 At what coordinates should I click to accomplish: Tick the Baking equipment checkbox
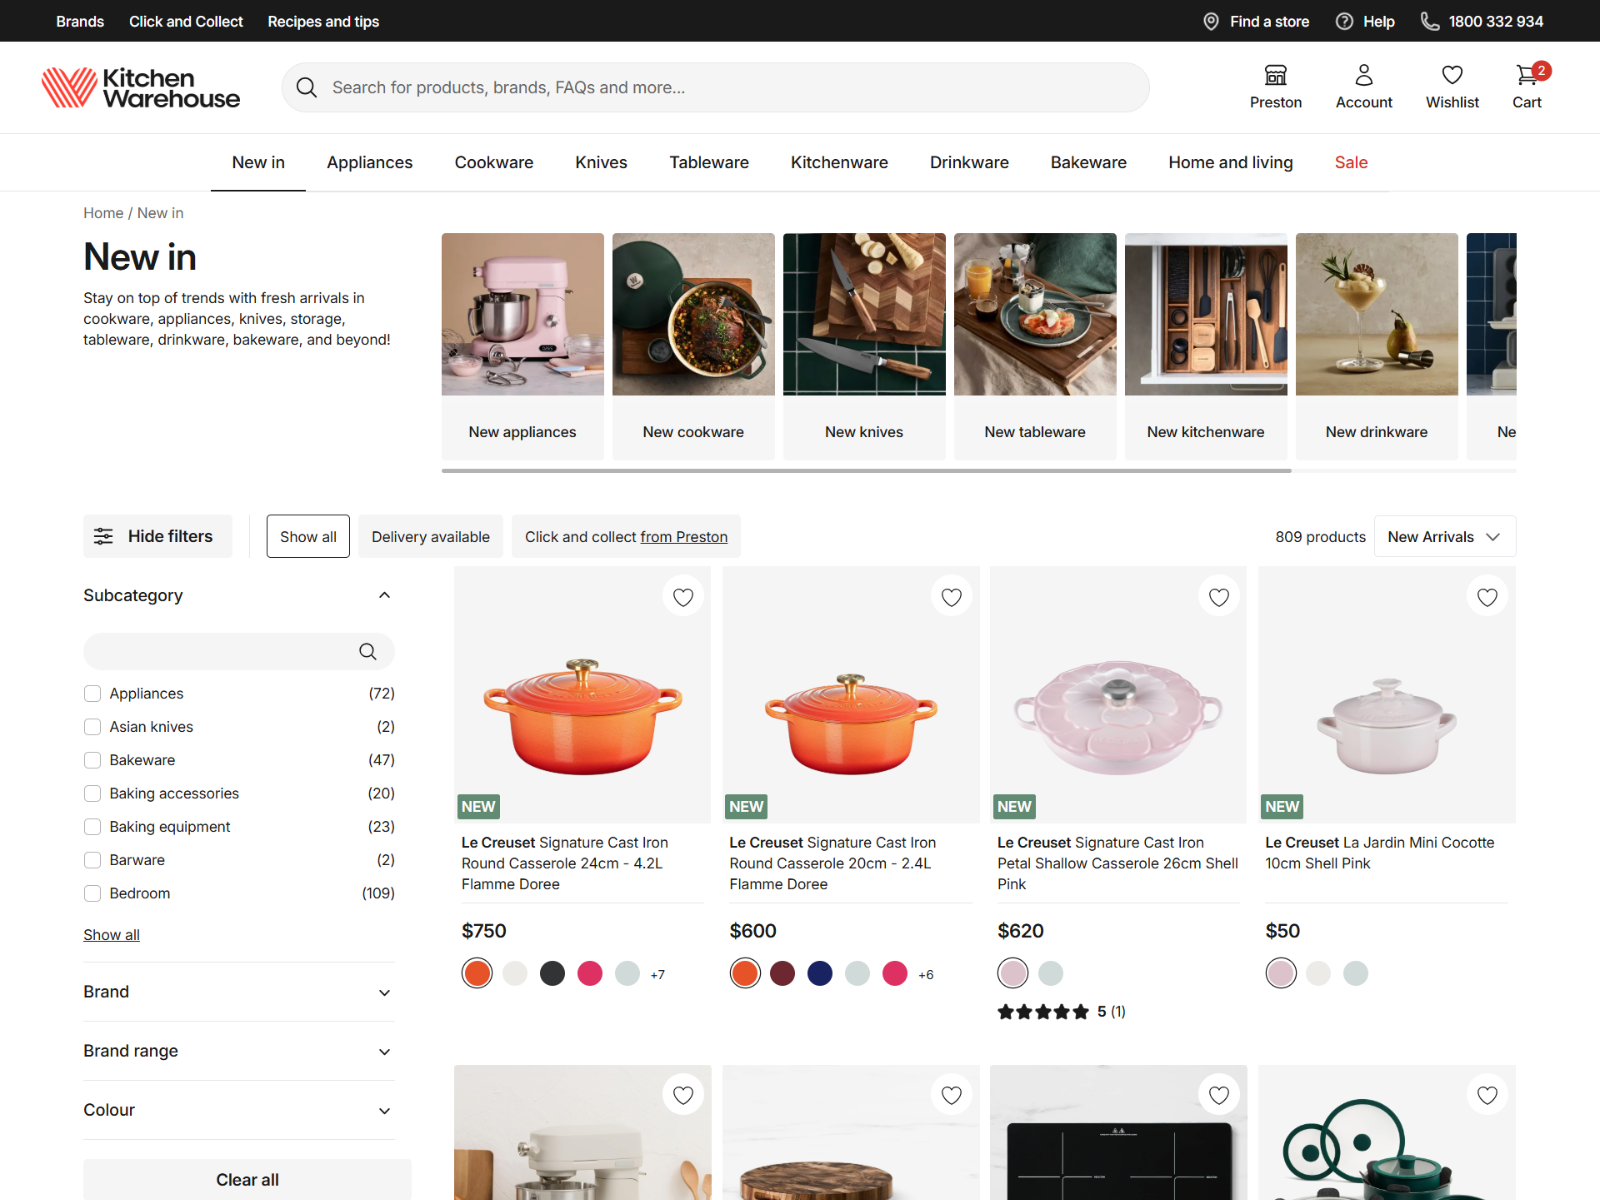coord(93,827)
